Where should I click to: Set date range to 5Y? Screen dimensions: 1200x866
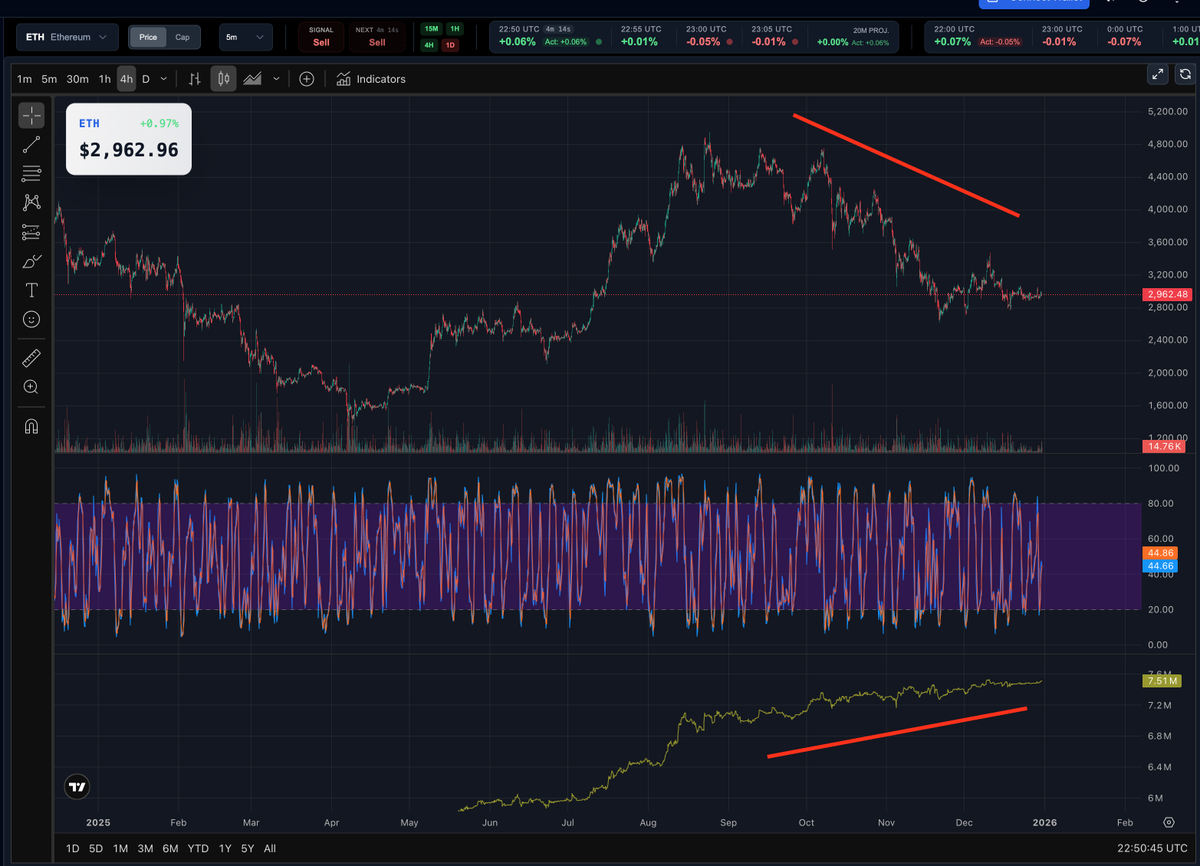pos(248,848)
